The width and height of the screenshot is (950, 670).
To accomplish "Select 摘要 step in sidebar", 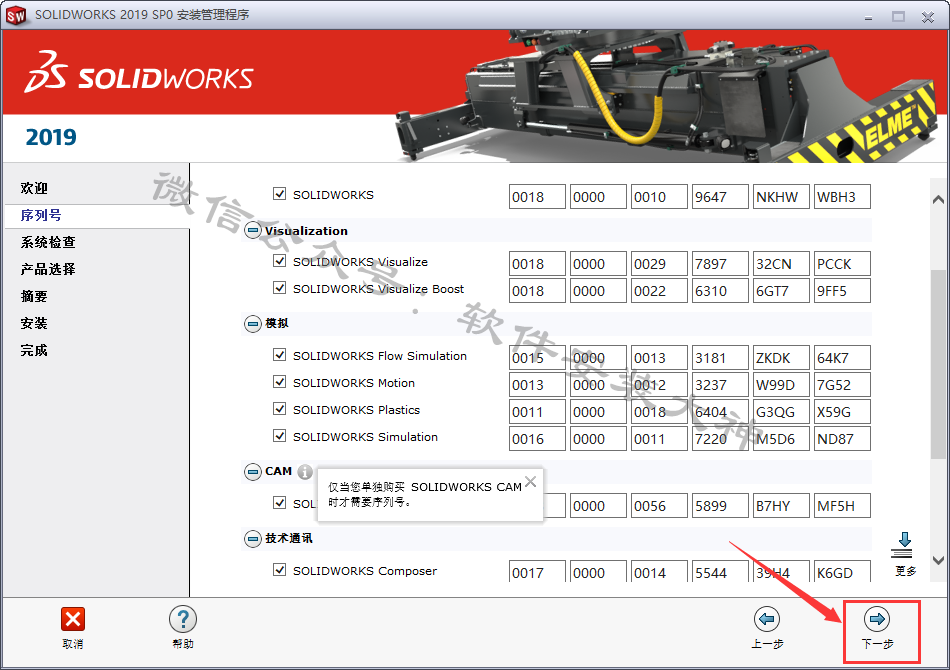I will pyautogui.click(x=34, y=296).
